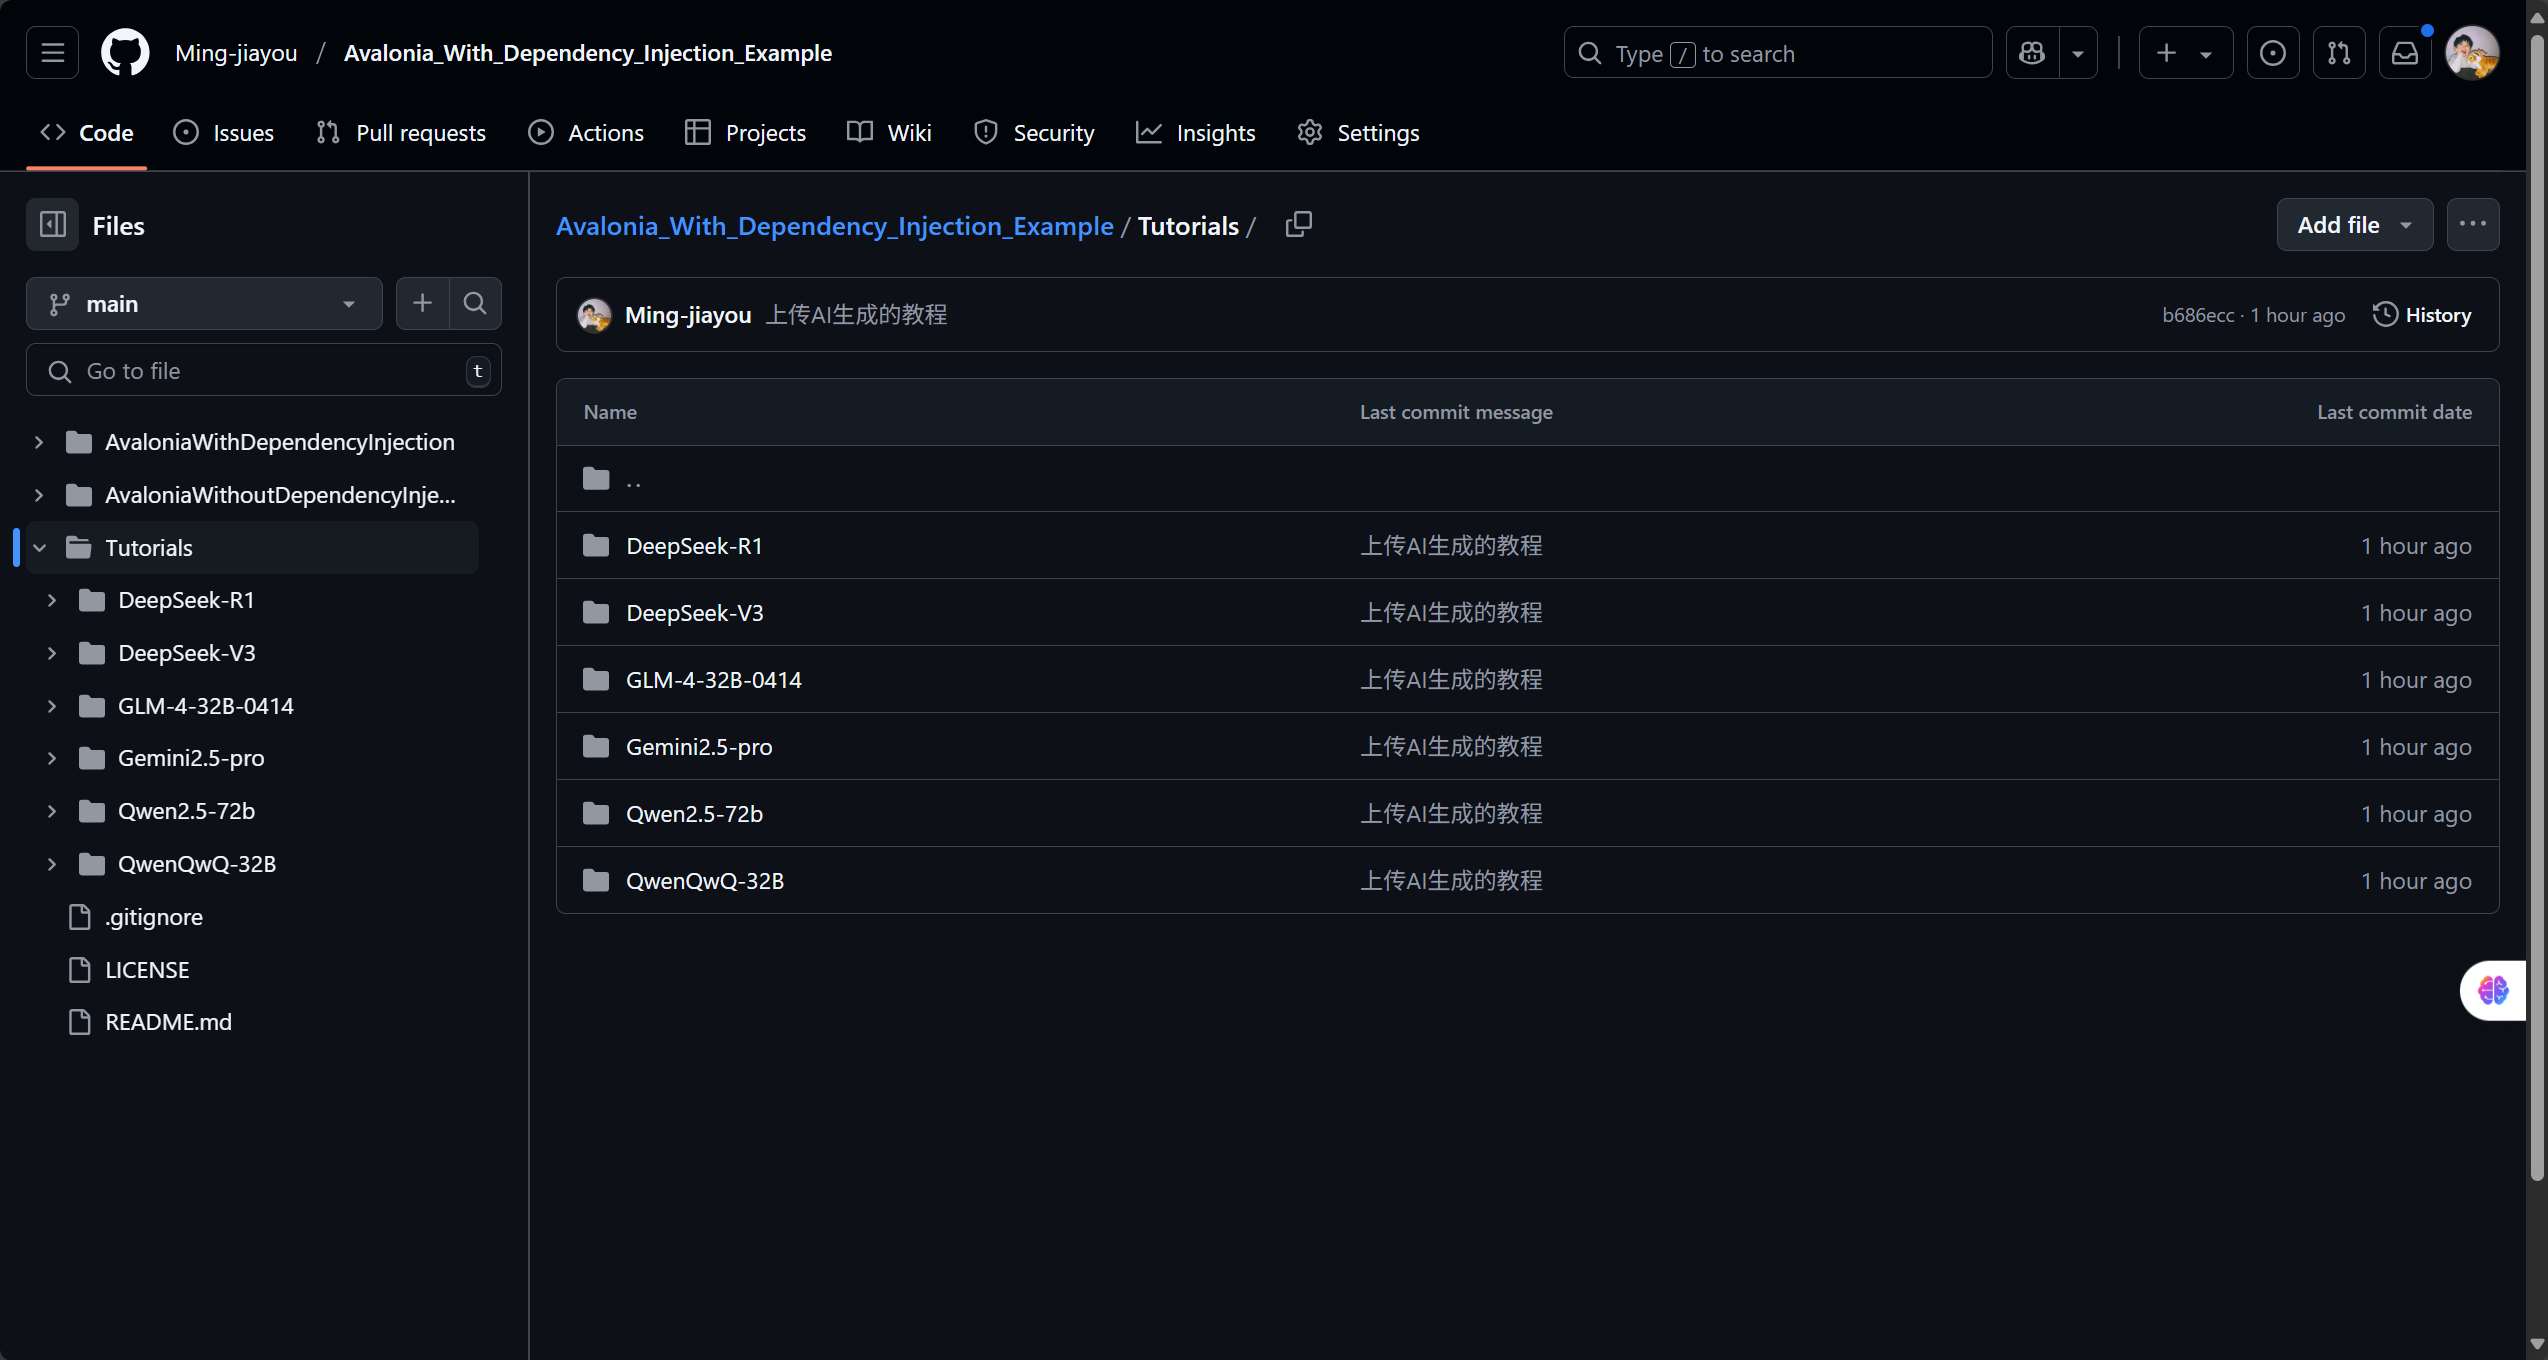Image resolution: width=2548 pixels, height=1360 pixels.
Task: Open the main branch dropdown
Action: click(204, 303)
